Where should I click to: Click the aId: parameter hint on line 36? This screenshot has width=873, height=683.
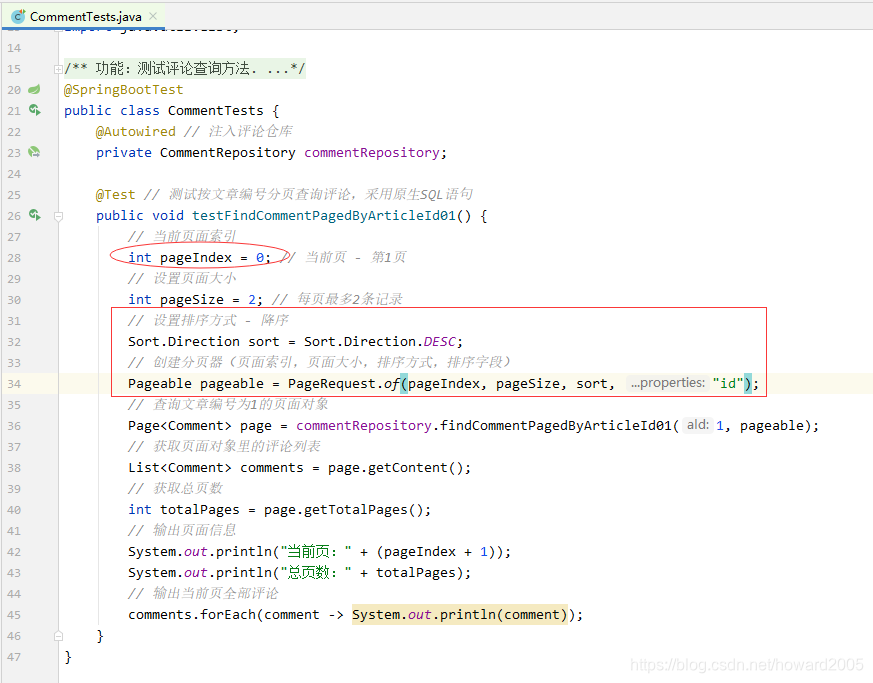(698, 425)
